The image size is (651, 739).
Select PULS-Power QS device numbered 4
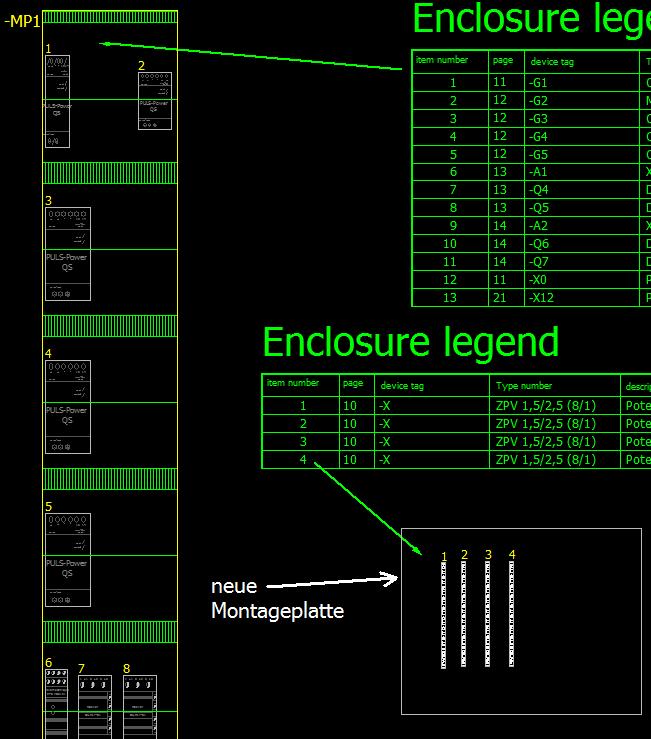[68, 407]
